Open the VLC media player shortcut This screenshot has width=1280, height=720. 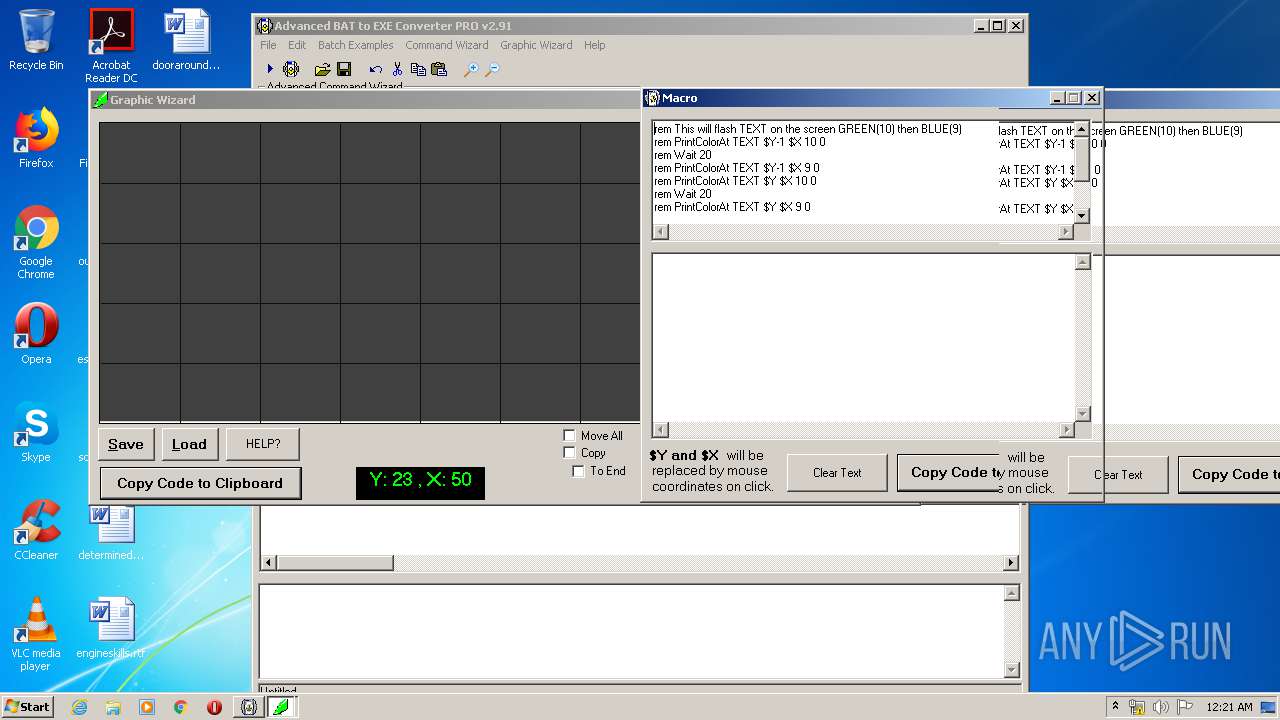(x=36, y=634)
